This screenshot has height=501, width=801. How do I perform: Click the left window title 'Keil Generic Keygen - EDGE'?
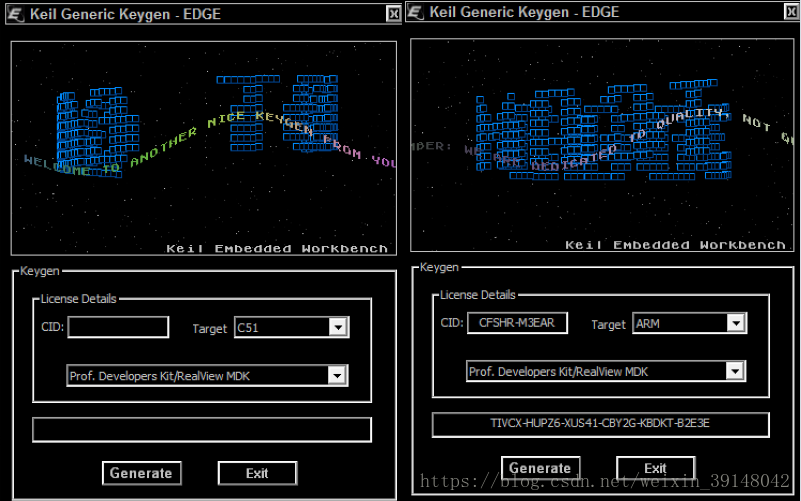click(x=125, y=14)
